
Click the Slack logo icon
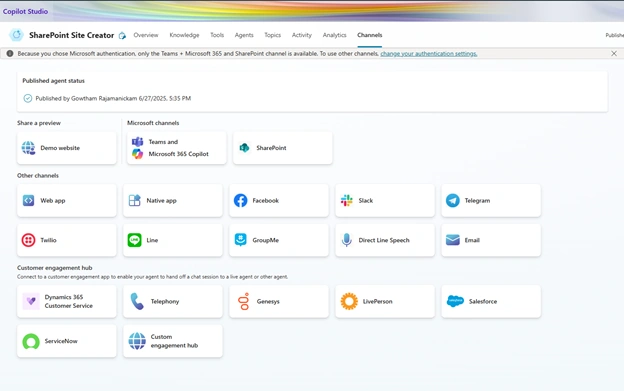point(347,200)
